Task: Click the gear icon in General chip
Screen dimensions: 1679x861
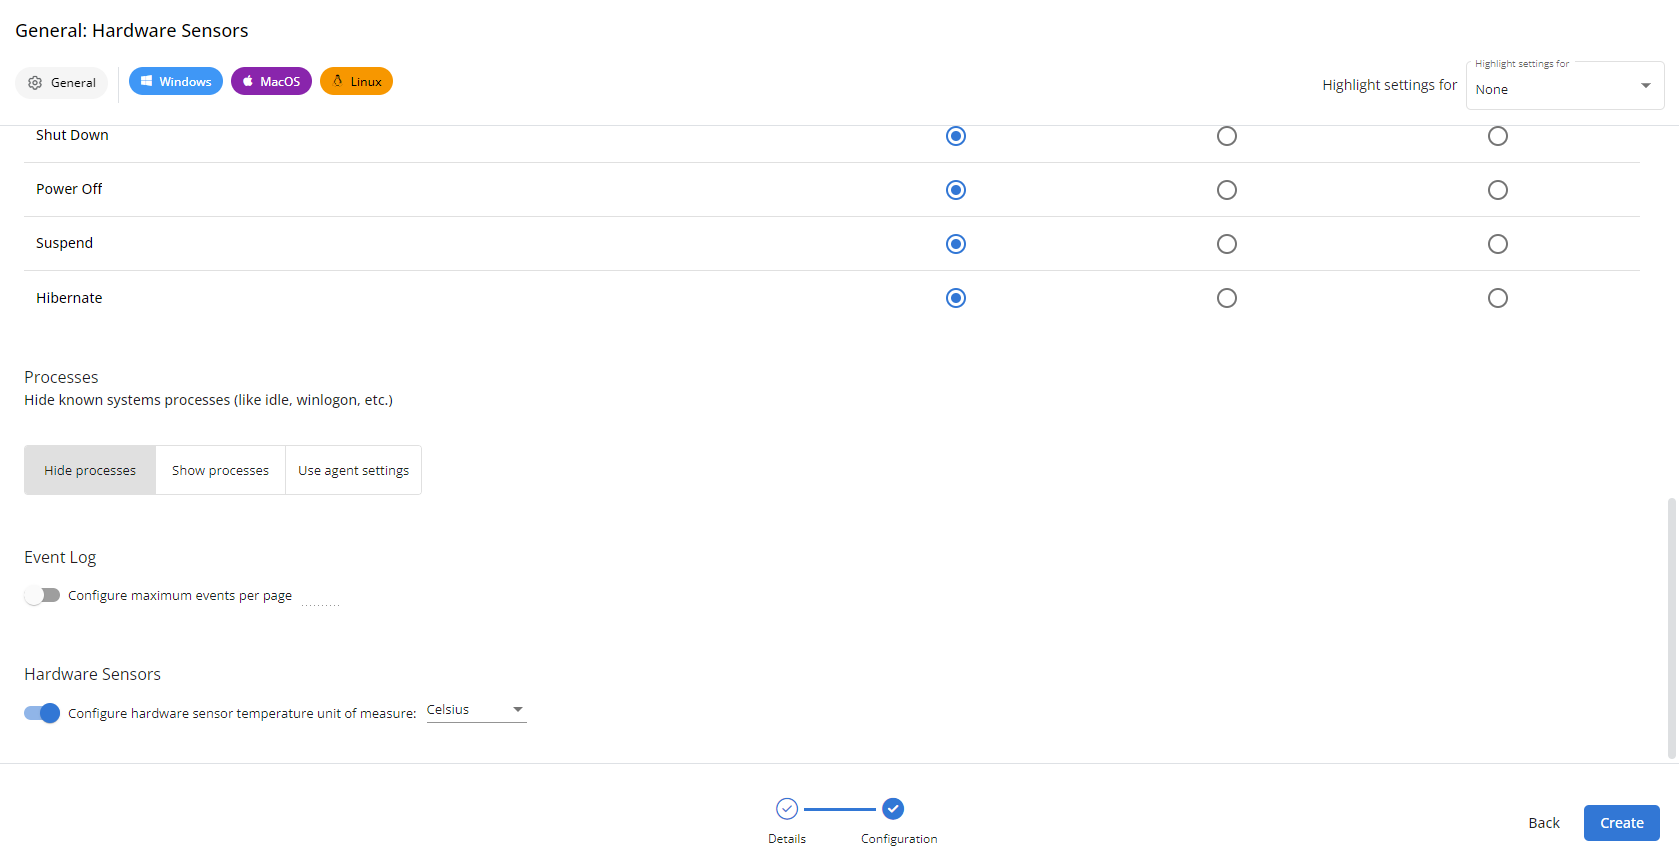Action: [35, 83]
